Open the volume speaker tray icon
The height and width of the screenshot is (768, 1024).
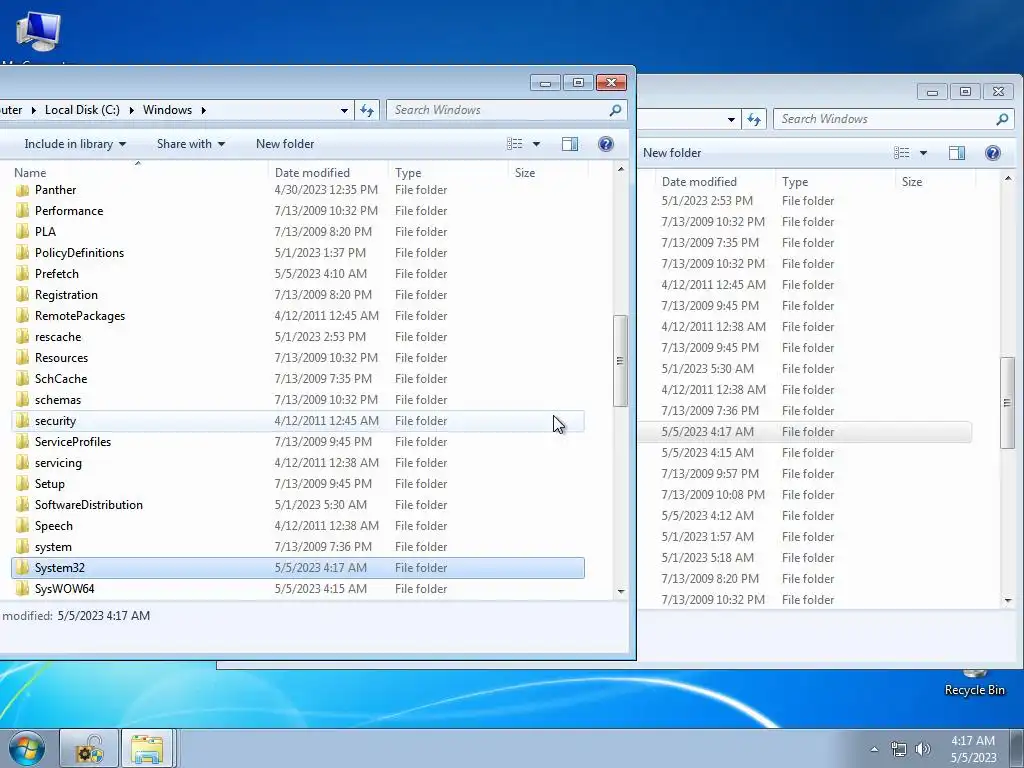click(x=923, y=749)
